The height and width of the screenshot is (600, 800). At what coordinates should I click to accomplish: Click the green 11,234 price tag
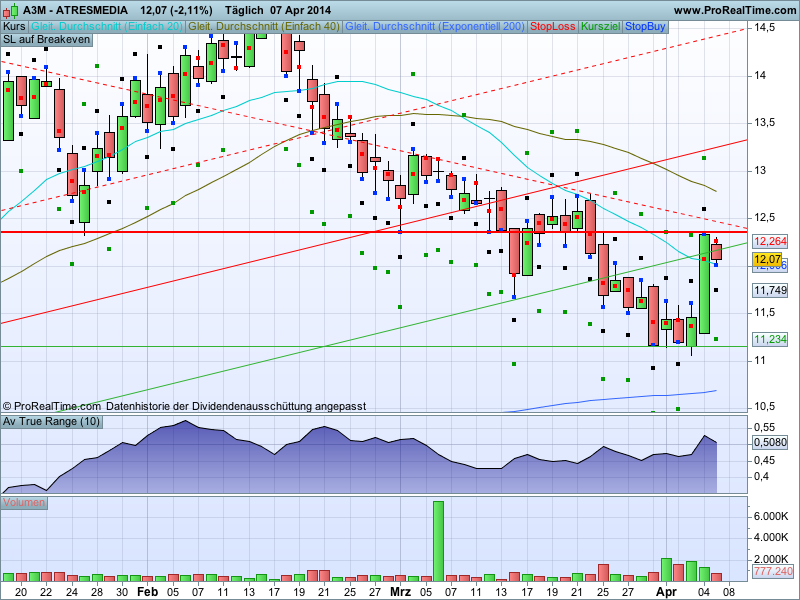tap(770, 339)
